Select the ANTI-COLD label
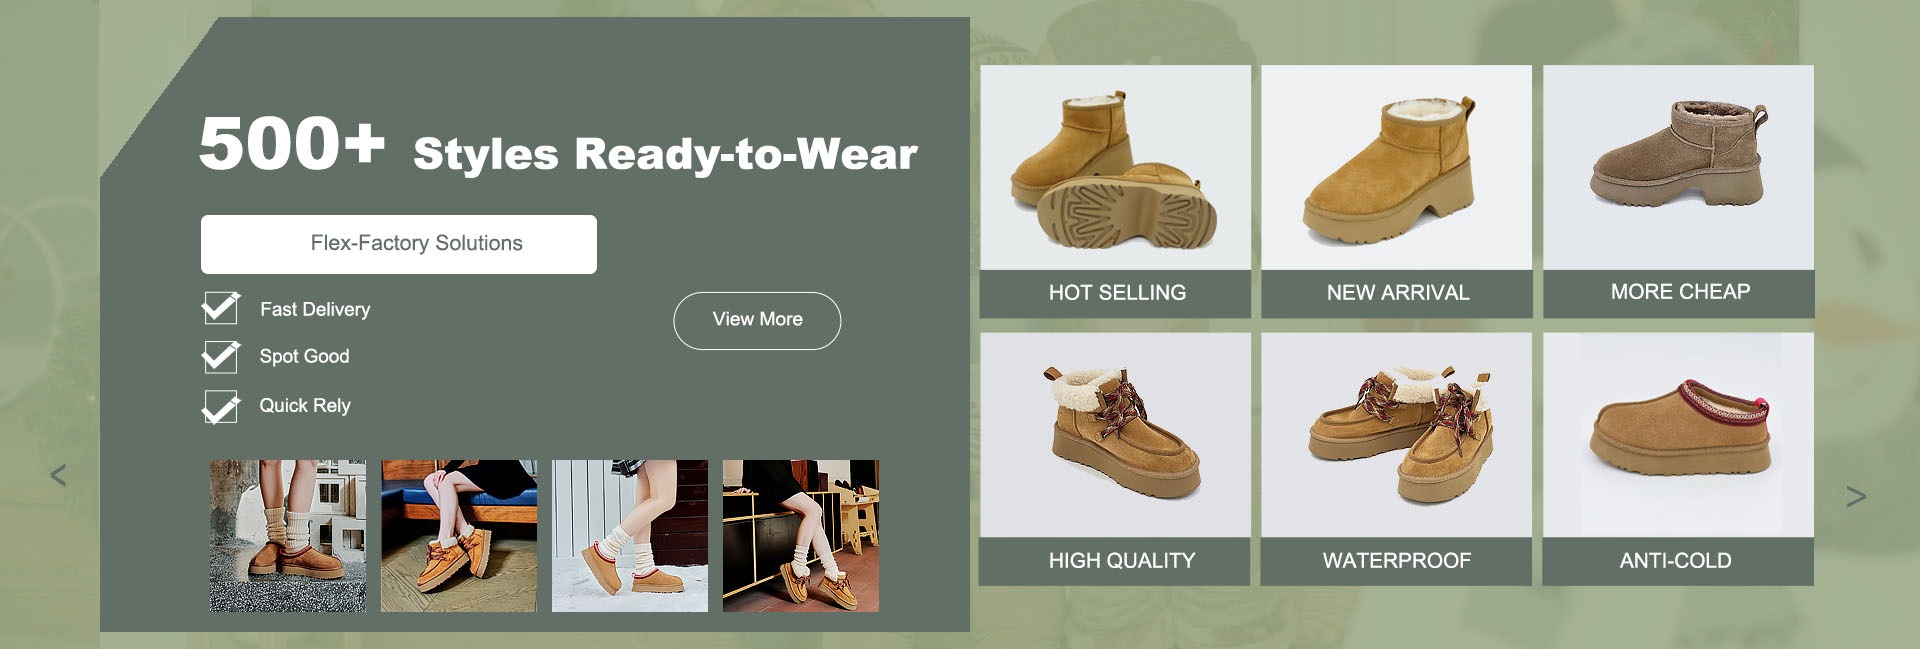Viewport: 1920px width, 649px height. tap(1676, 561)
